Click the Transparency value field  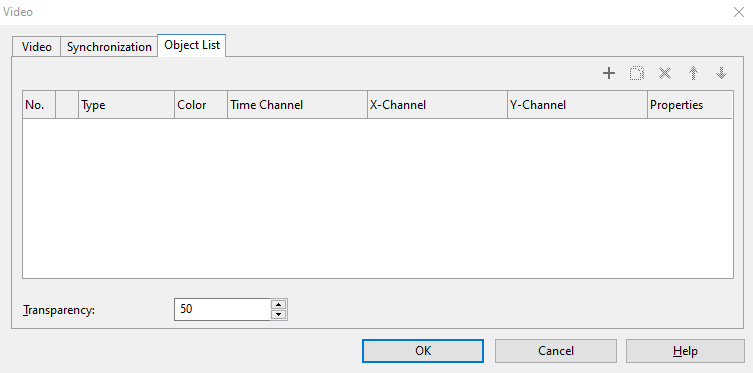pyautogui.click(x=223, y=309)
